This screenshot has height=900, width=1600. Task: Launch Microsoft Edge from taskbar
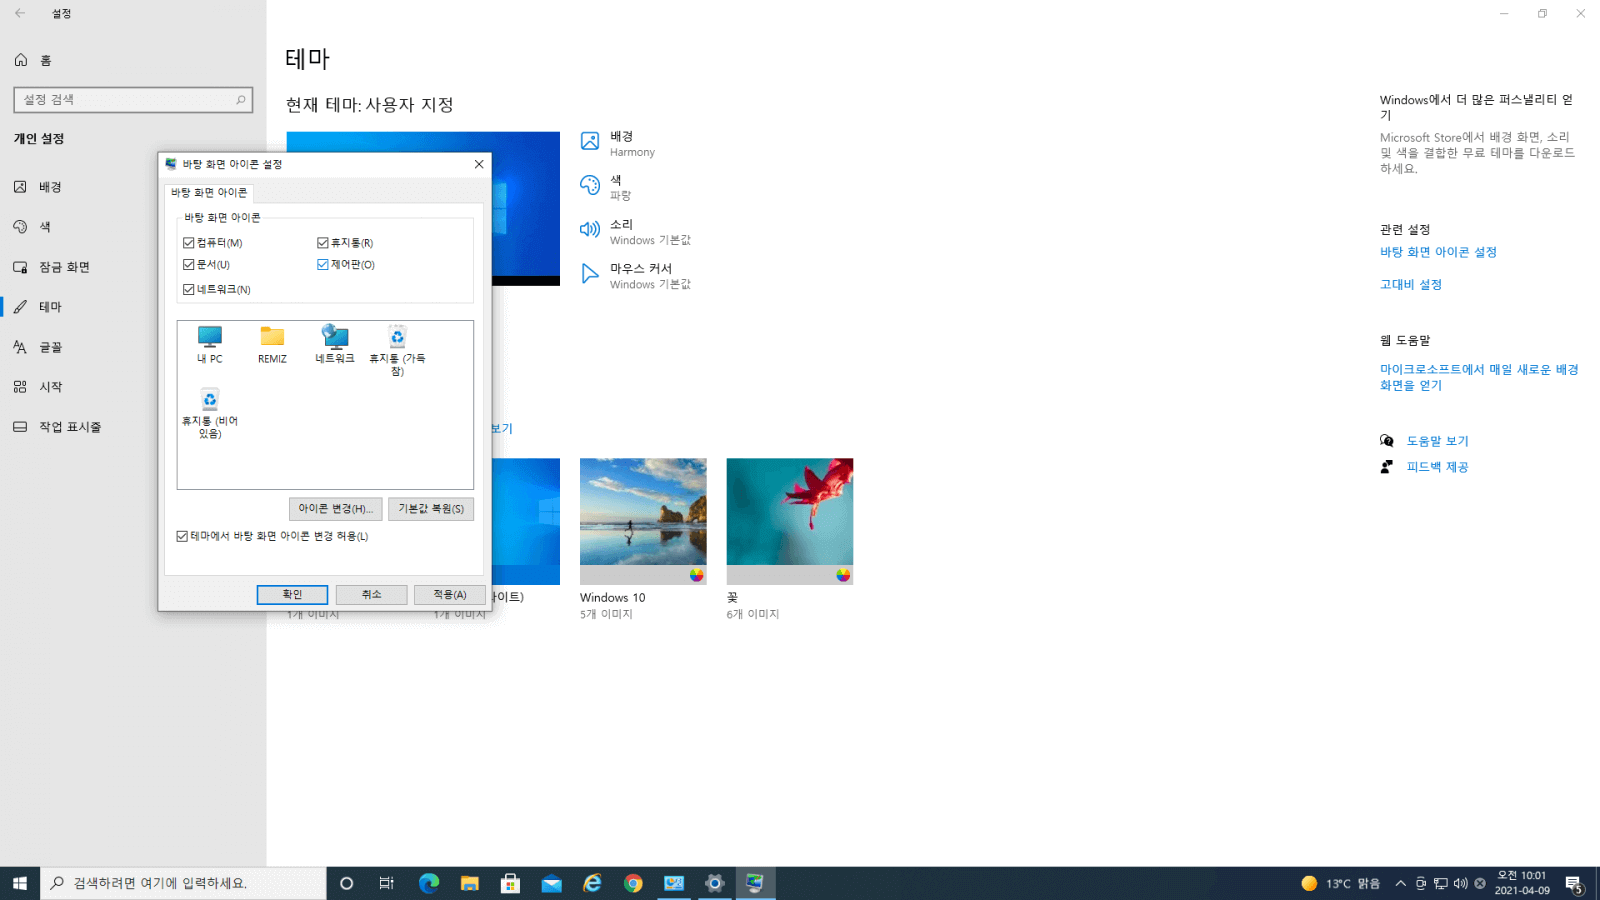click(x=429, y=883)
